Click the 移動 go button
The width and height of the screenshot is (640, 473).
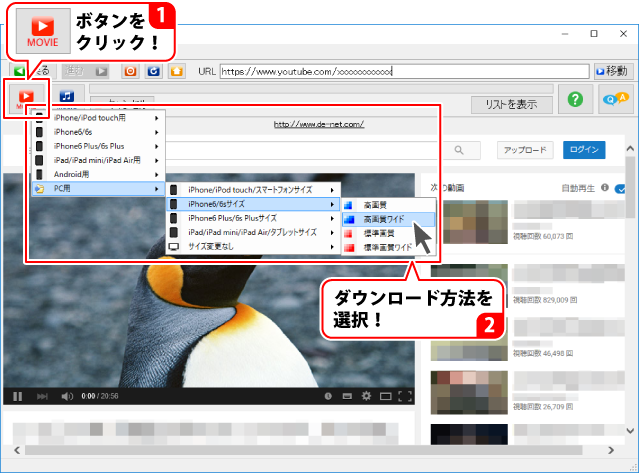[613, 71]
